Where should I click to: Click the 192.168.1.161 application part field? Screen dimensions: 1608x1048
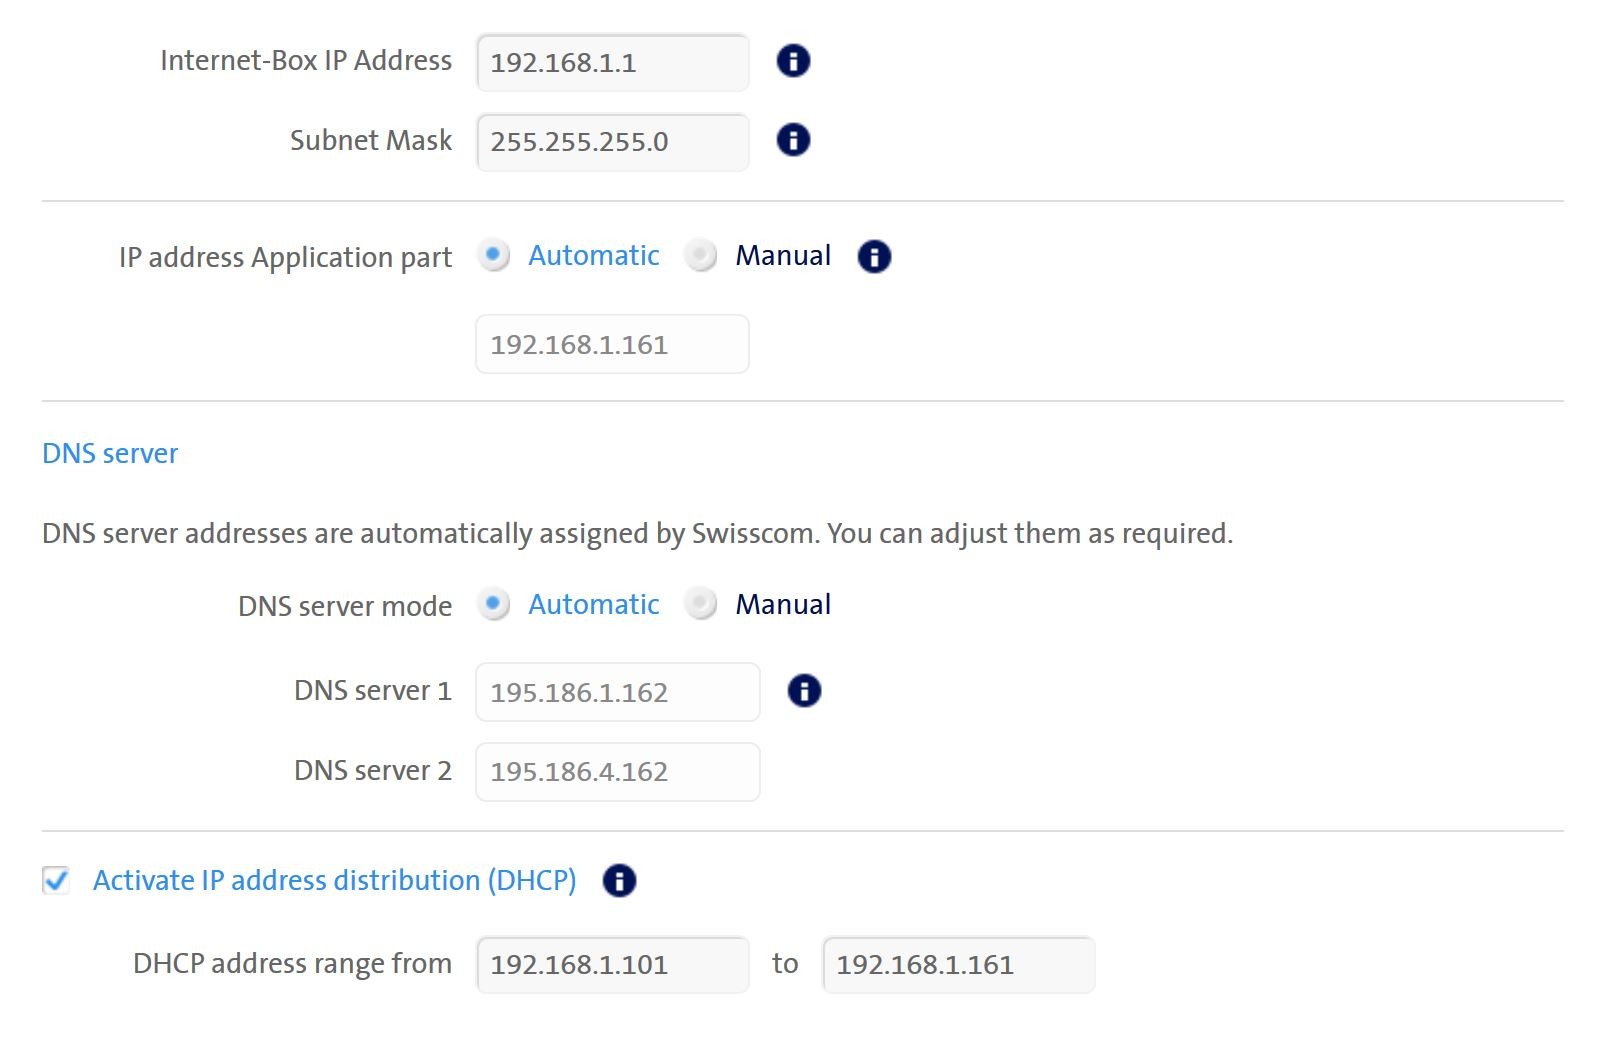point(612,345)
